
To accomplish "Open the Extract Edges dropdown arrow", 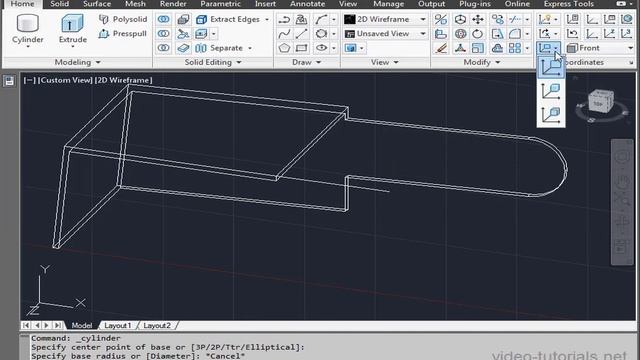I will coord(267,19).
